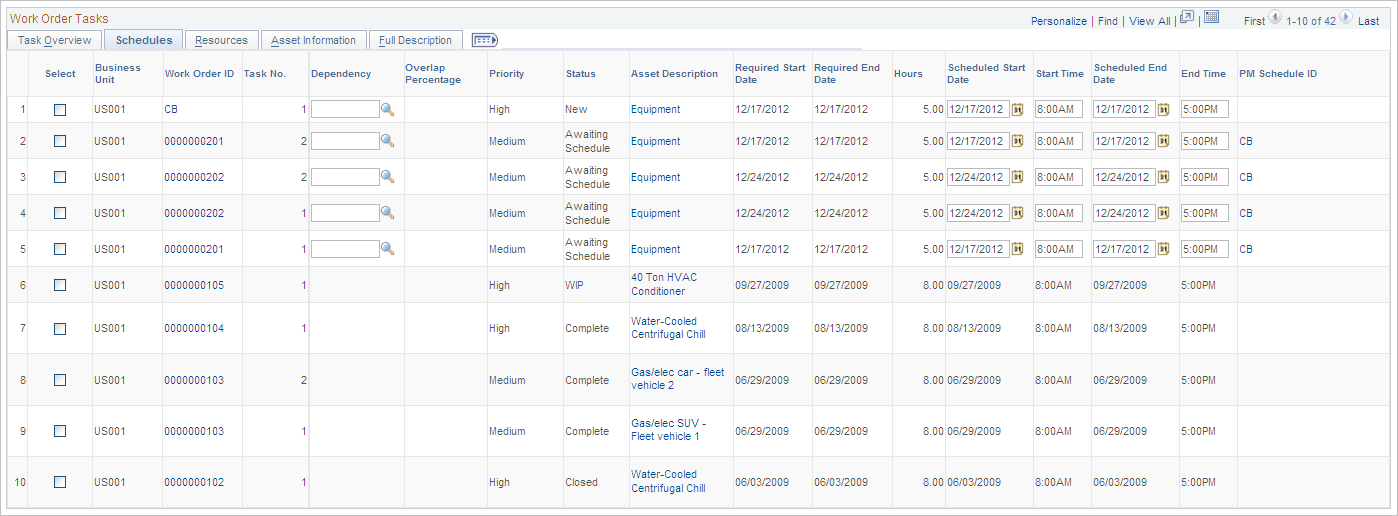The height and width of the screenshot is (516, 1398).
Task: Edit Start Time field in row 4
Action: [x=1059, y=214]
